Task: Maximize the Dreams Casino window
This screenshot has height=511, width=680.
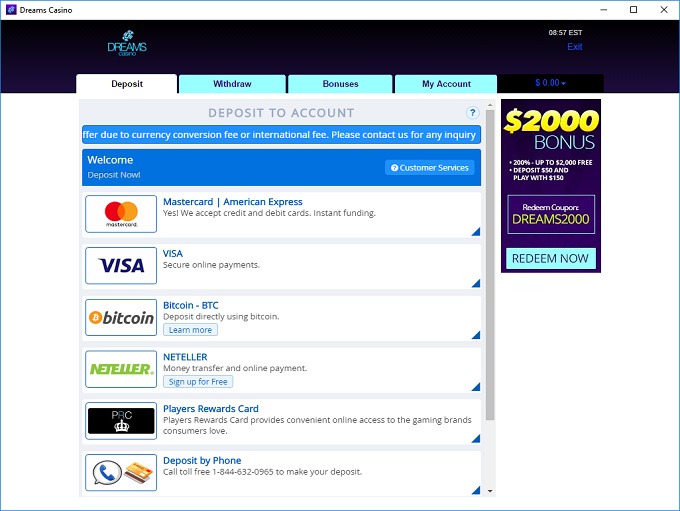Action: [x=634, y=10]
